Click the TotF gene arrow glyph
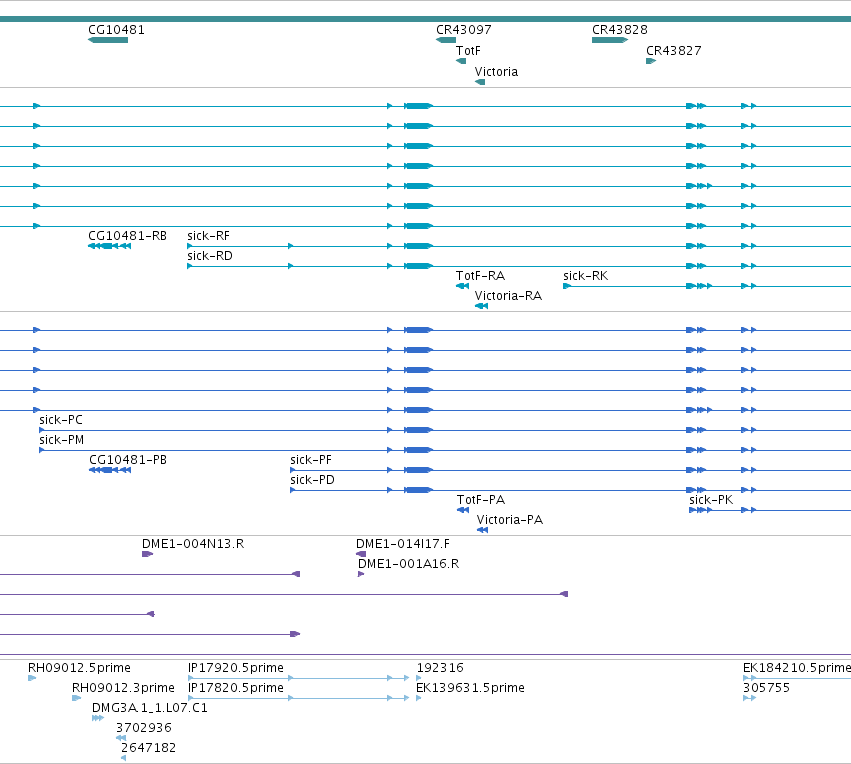 click(x=461, y=61)
